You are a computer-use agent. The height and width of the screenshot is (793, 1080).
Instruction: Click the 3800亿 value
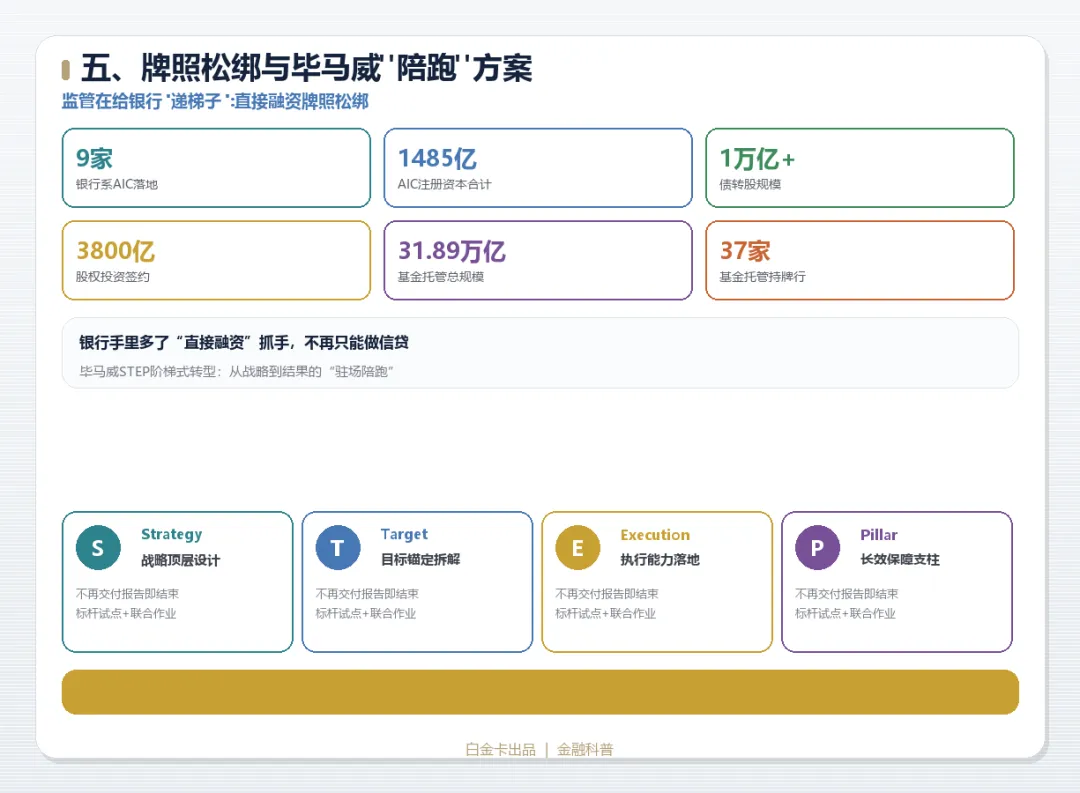pyautogui.click(x=116, y=251)
